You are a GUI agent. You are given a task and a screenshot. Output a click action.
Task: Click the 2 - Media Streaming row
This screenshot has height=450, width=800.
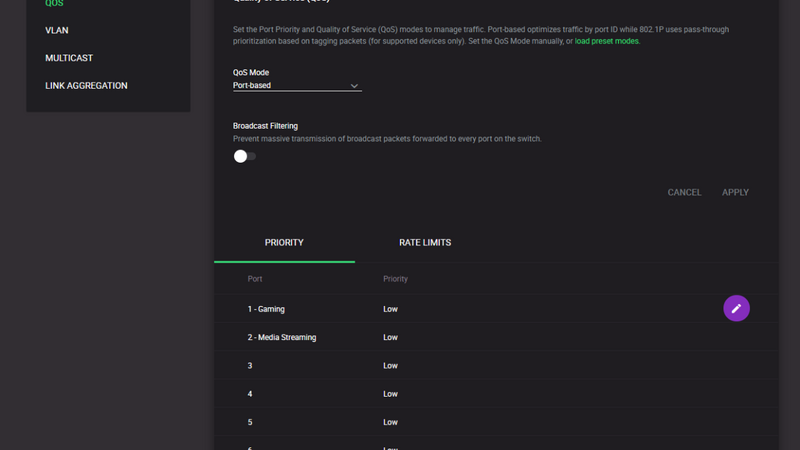[x=282, y=338]
